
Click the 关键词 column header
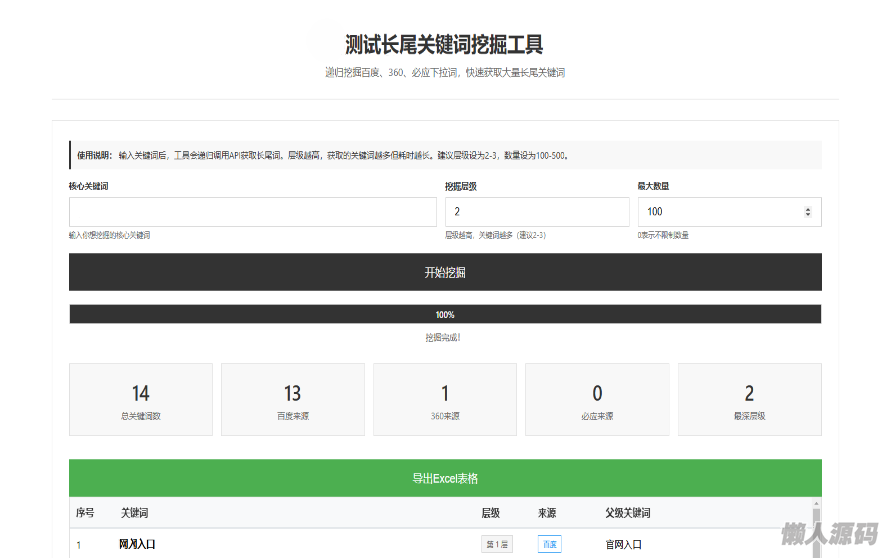134,513
